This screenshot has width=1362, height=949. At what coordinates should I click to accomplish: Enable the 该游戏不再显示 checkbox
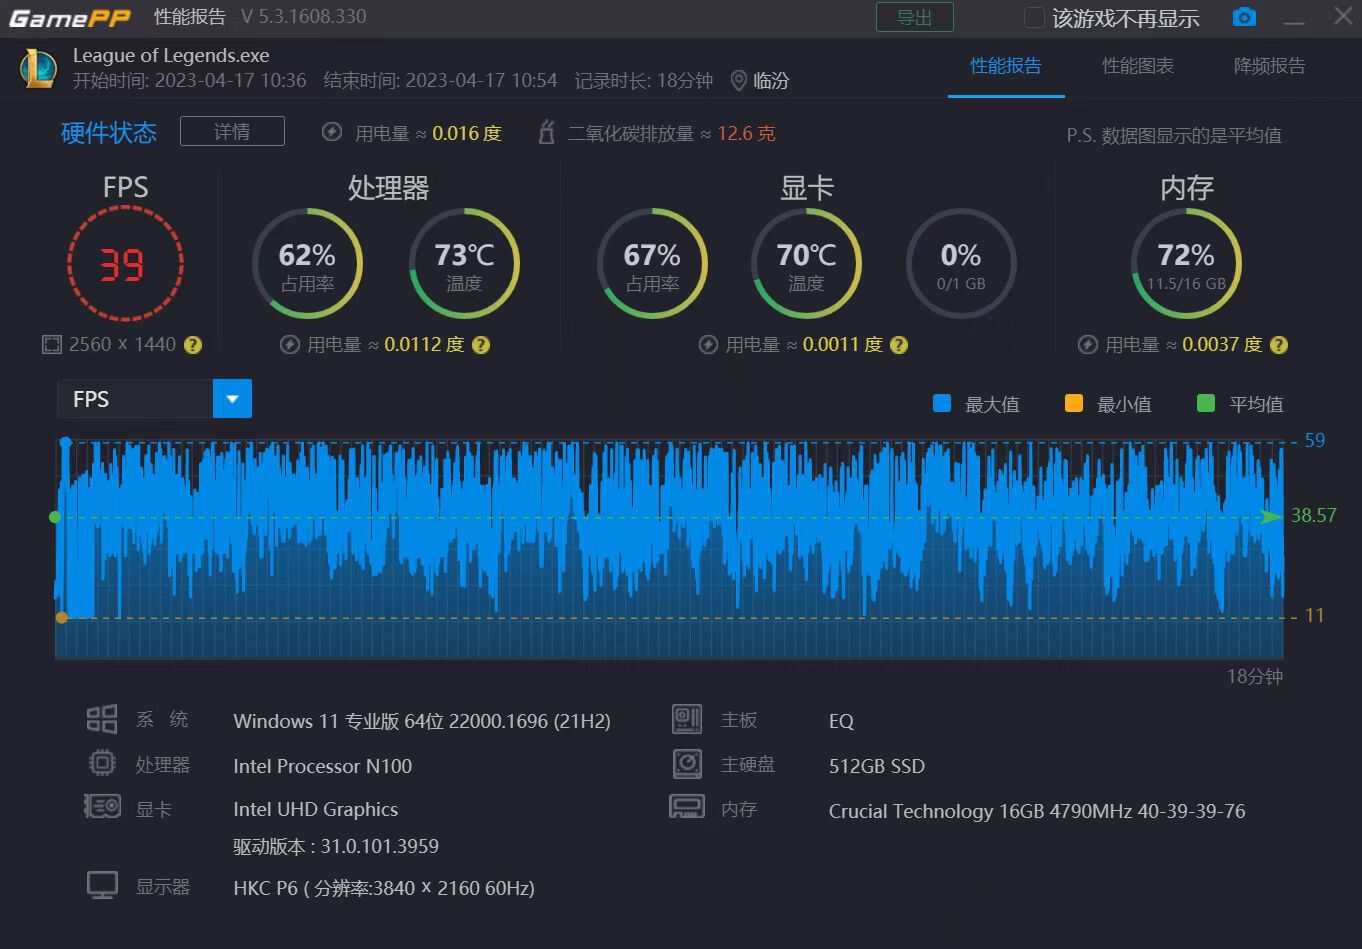point(1035,18)
